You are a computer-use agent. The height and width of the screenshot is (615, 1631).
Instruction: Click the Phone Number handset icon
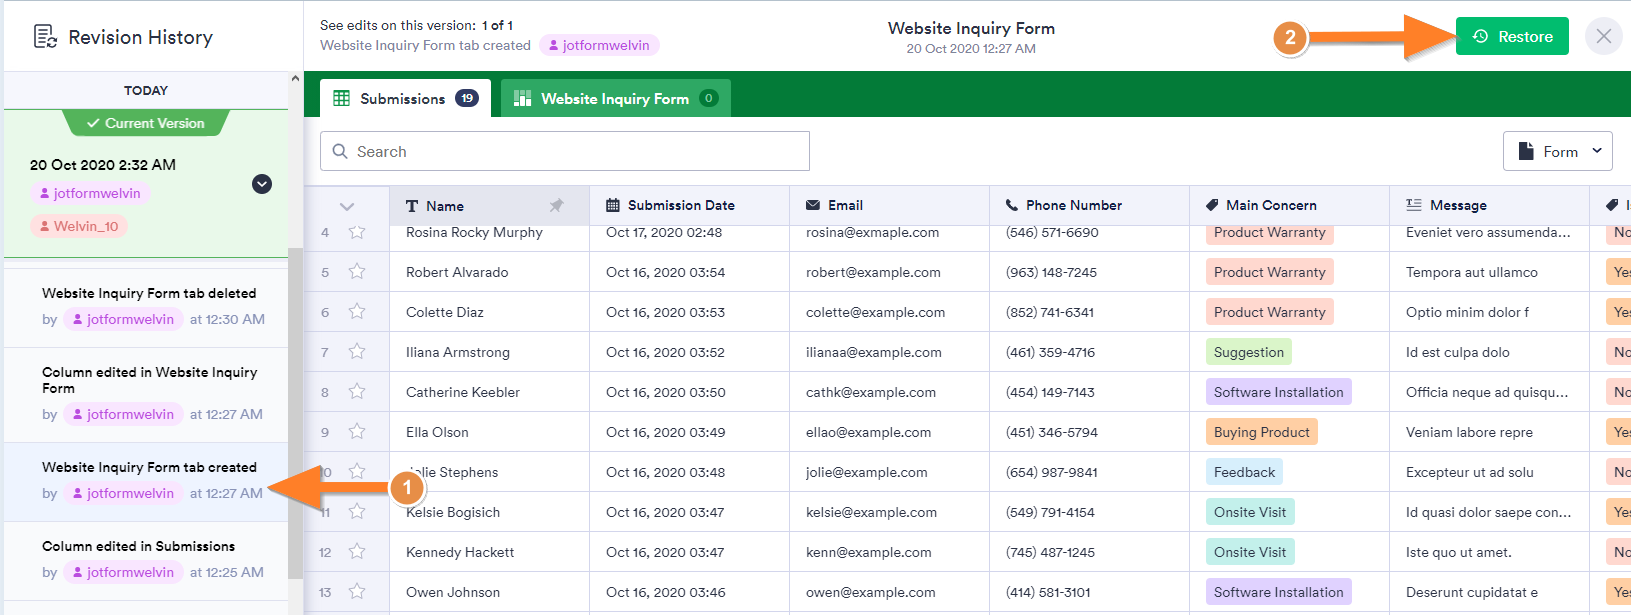click(x=1012, y=205)
